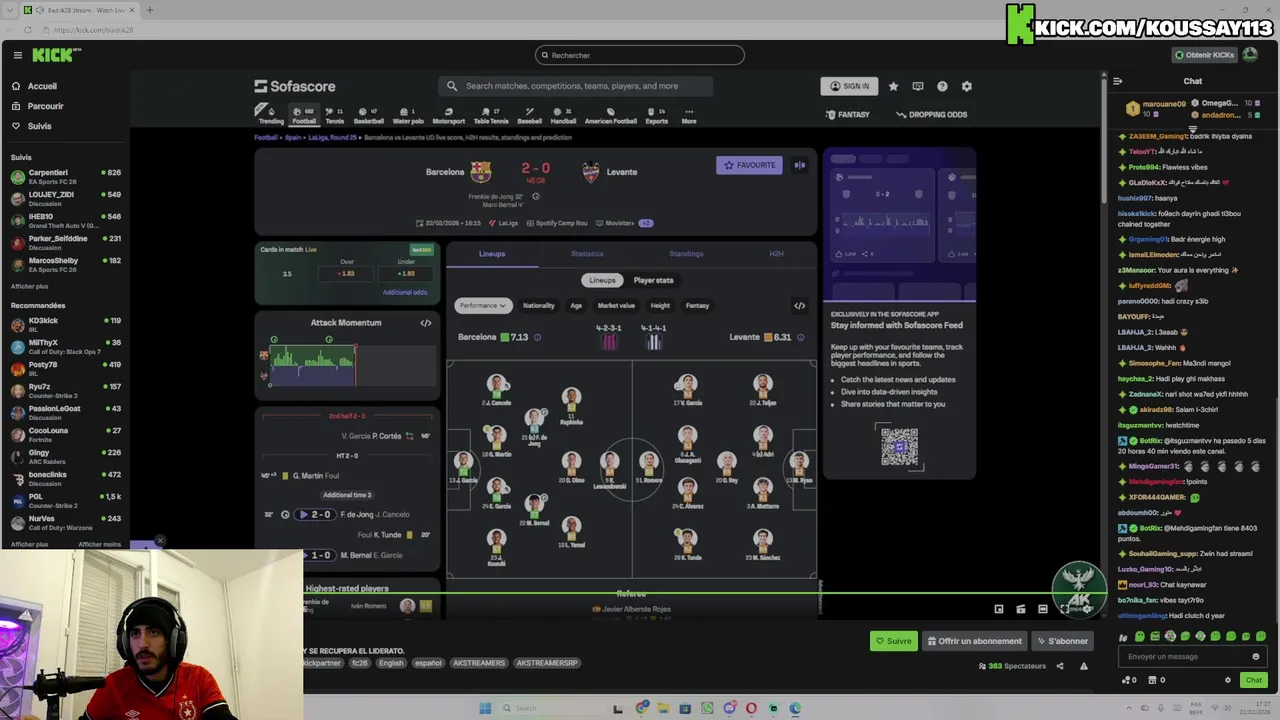Click Under 1.83 odds box
1280x720 pixels.
(x=406, y=273)
